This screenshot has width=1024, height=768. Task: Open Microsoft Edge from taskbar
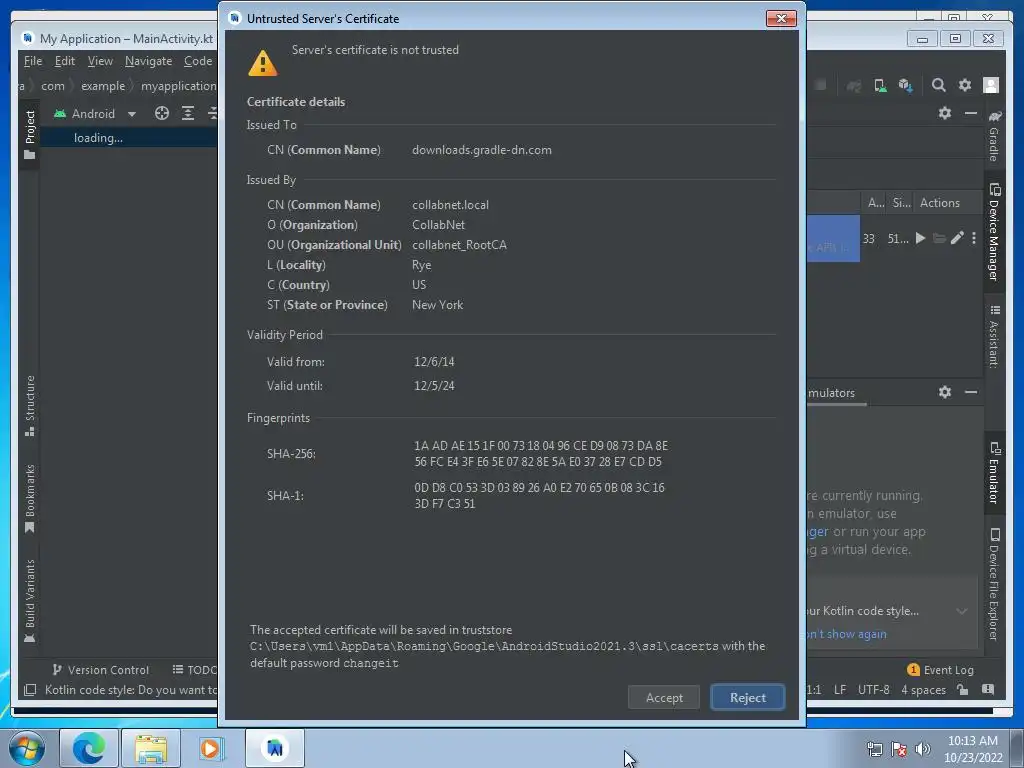(89, 748)
